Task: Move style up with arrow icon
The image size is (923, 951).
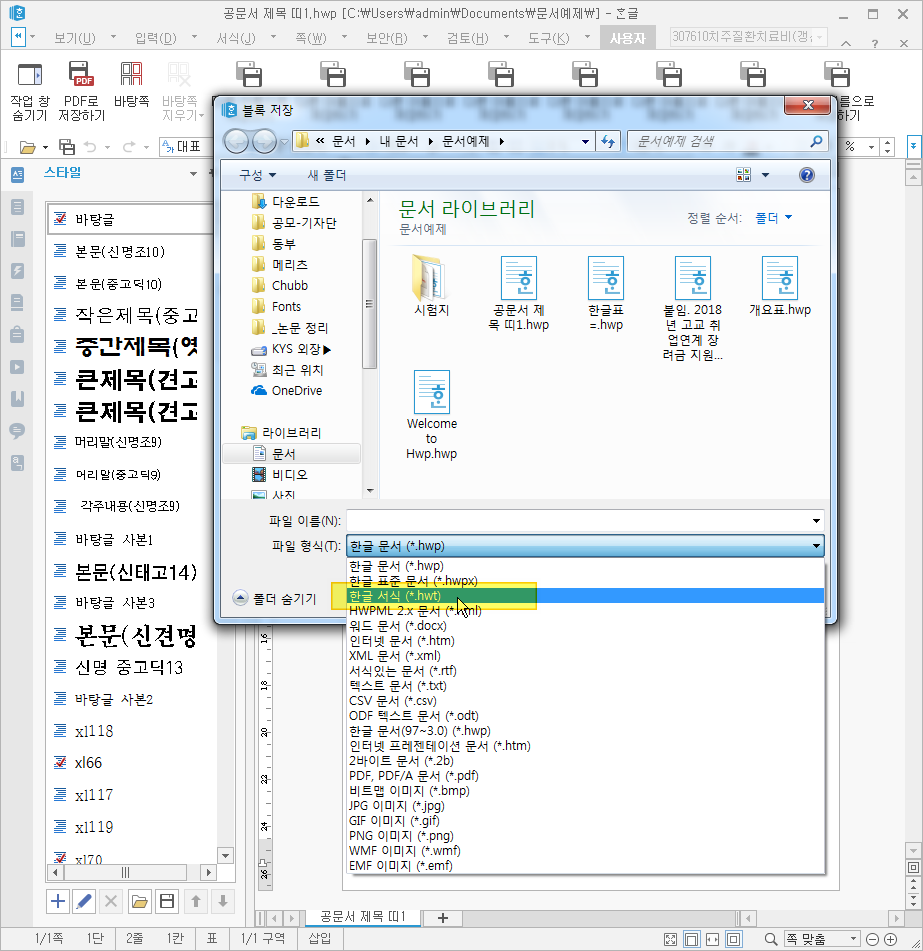Action: pos(196,901)
